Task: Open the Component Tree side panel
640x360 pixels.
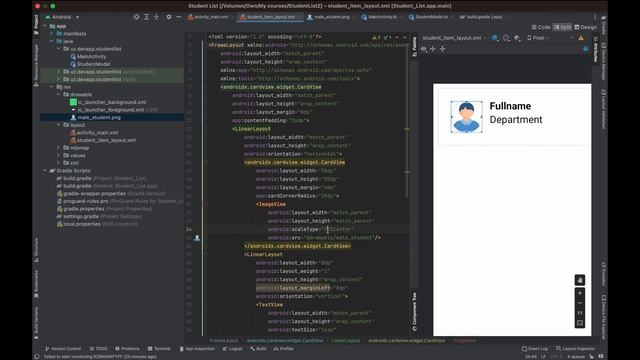Action: (x=414, y=311)
